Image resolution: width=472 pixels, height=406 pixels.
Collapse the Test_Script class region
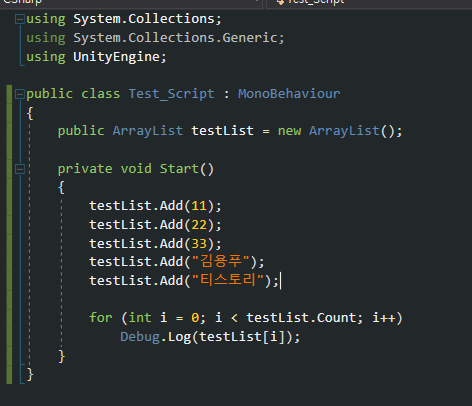tap(20, 94)
